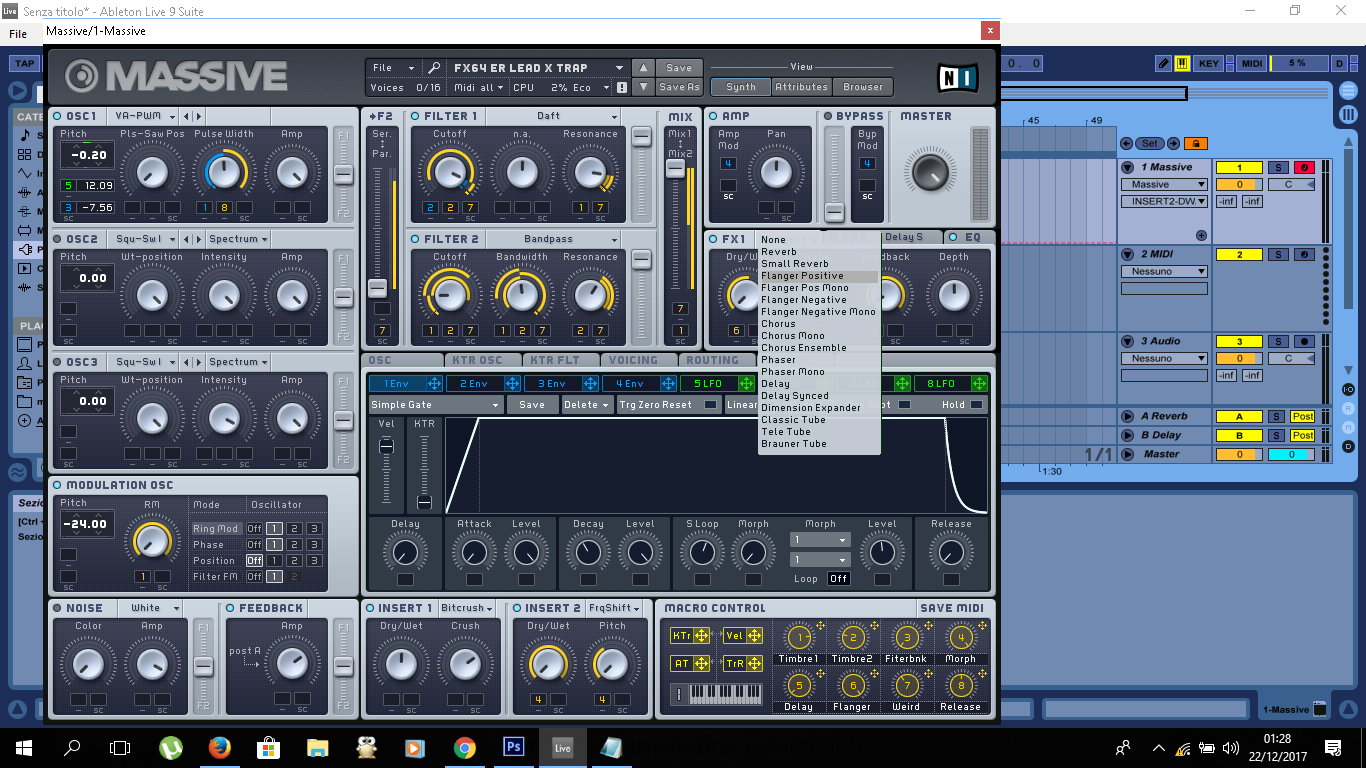
Task: Solo the 1 Massive track
Action: pos(1278,167)
